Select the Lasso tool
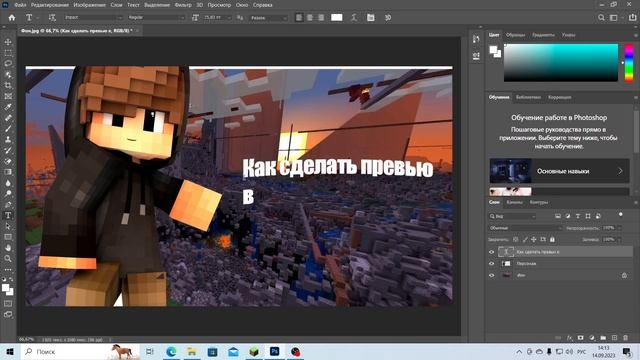This screenshot has height=360, width=640. pyautogui.click(x=8, y=64)
